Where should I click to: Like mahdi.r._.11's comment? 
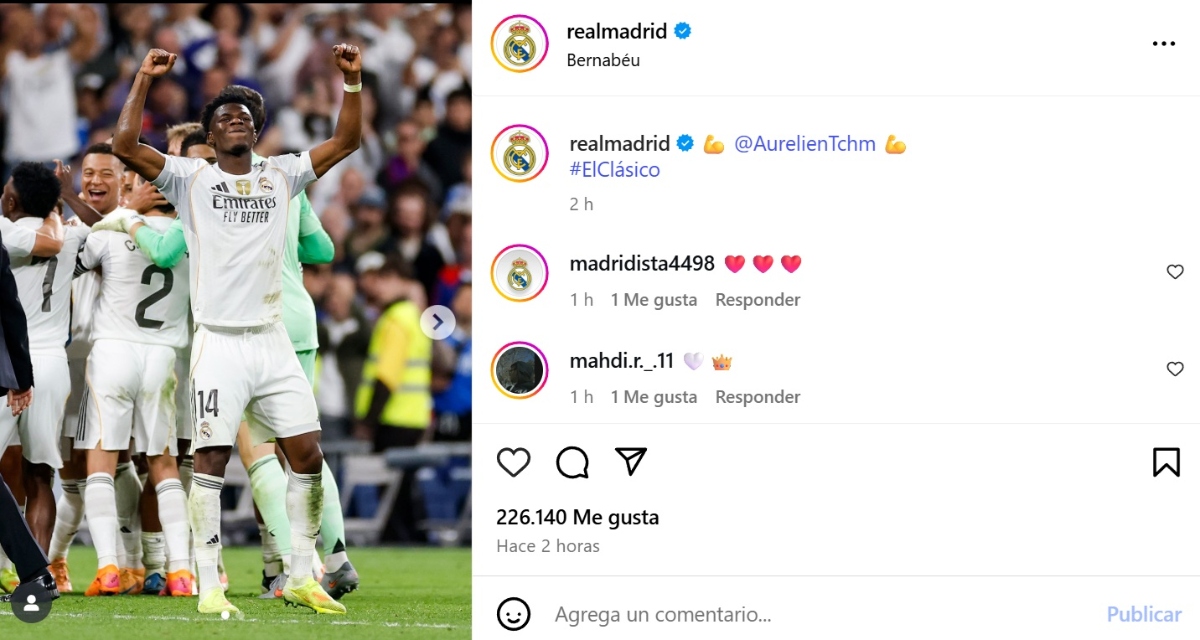point(1175,369)
